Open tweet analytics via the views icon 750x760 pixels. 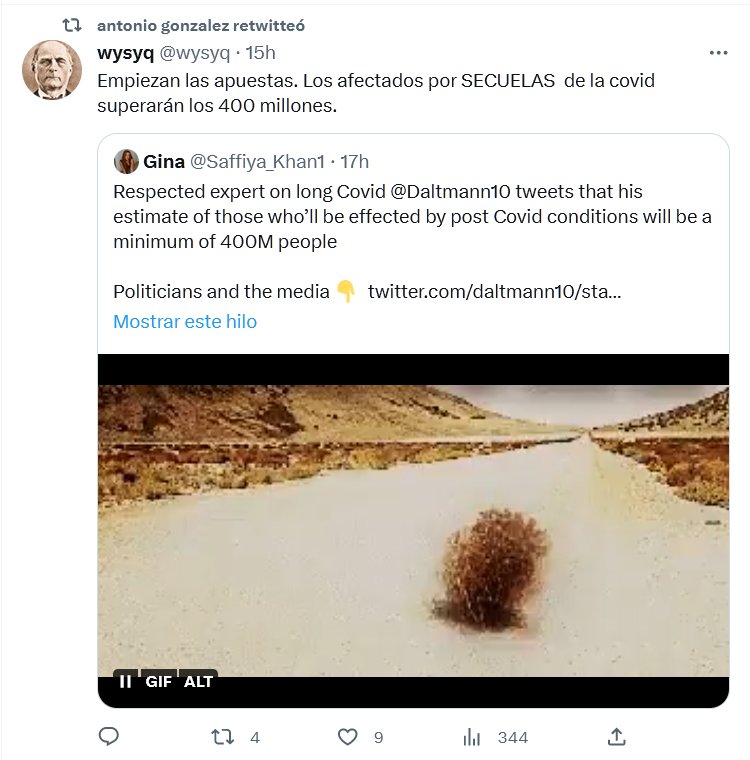tap(472, 737)
